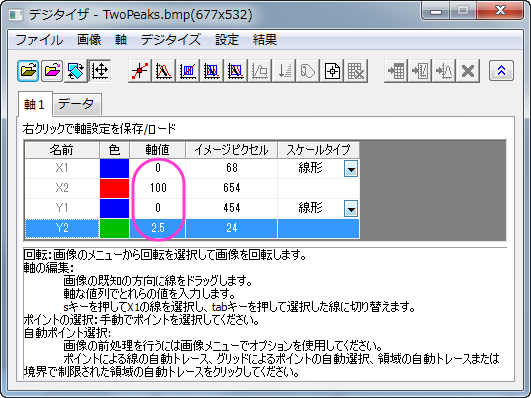
Task: Select Auto Trace Area tool
Action: click(x=212, y=71)
